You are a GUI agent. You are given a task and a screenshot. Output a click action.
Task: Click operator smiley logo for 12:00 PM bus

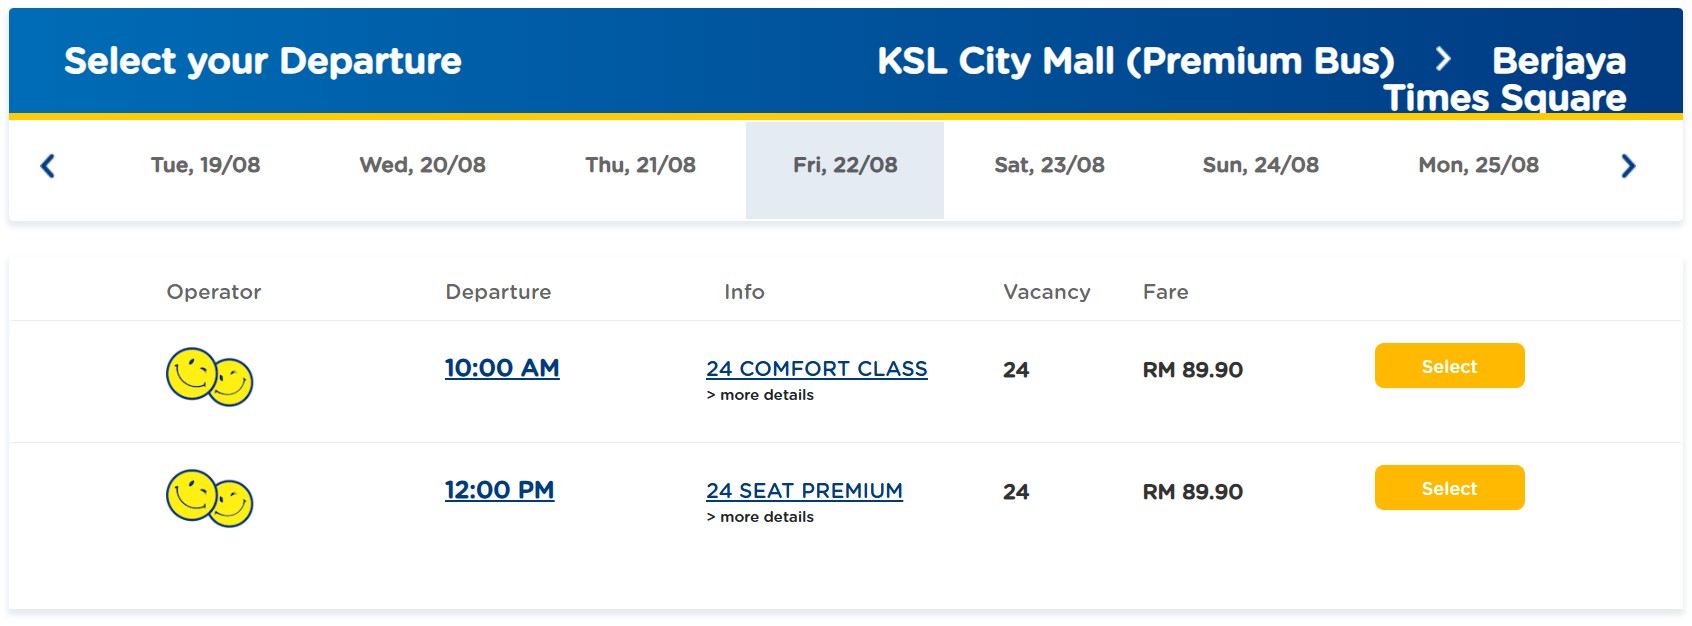pos(209,499)
